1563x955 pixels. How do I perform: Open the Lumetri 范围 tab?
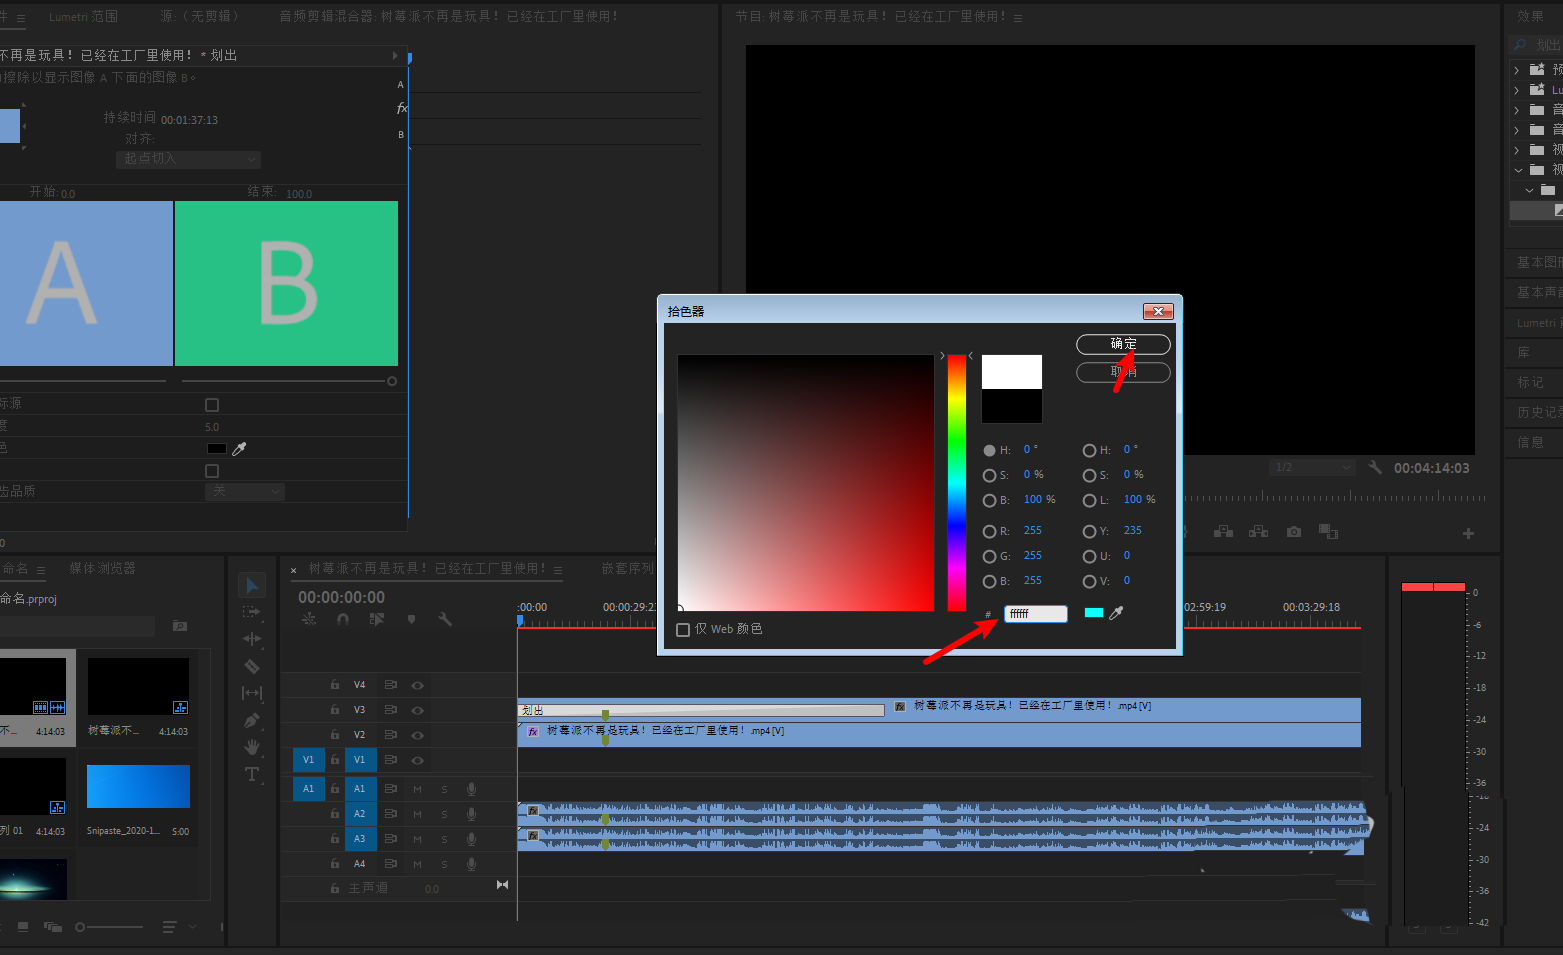(83, 17)
